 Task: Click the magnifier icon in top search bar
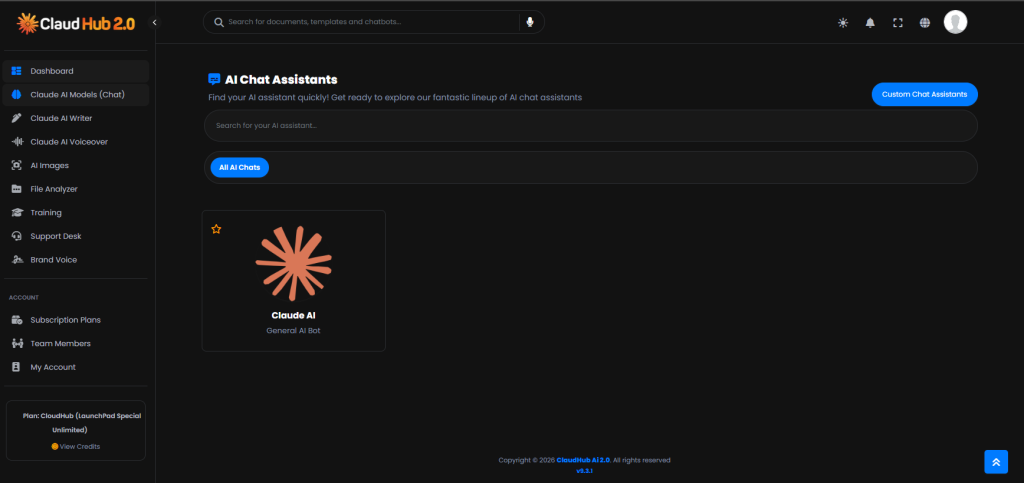point(219,22)
